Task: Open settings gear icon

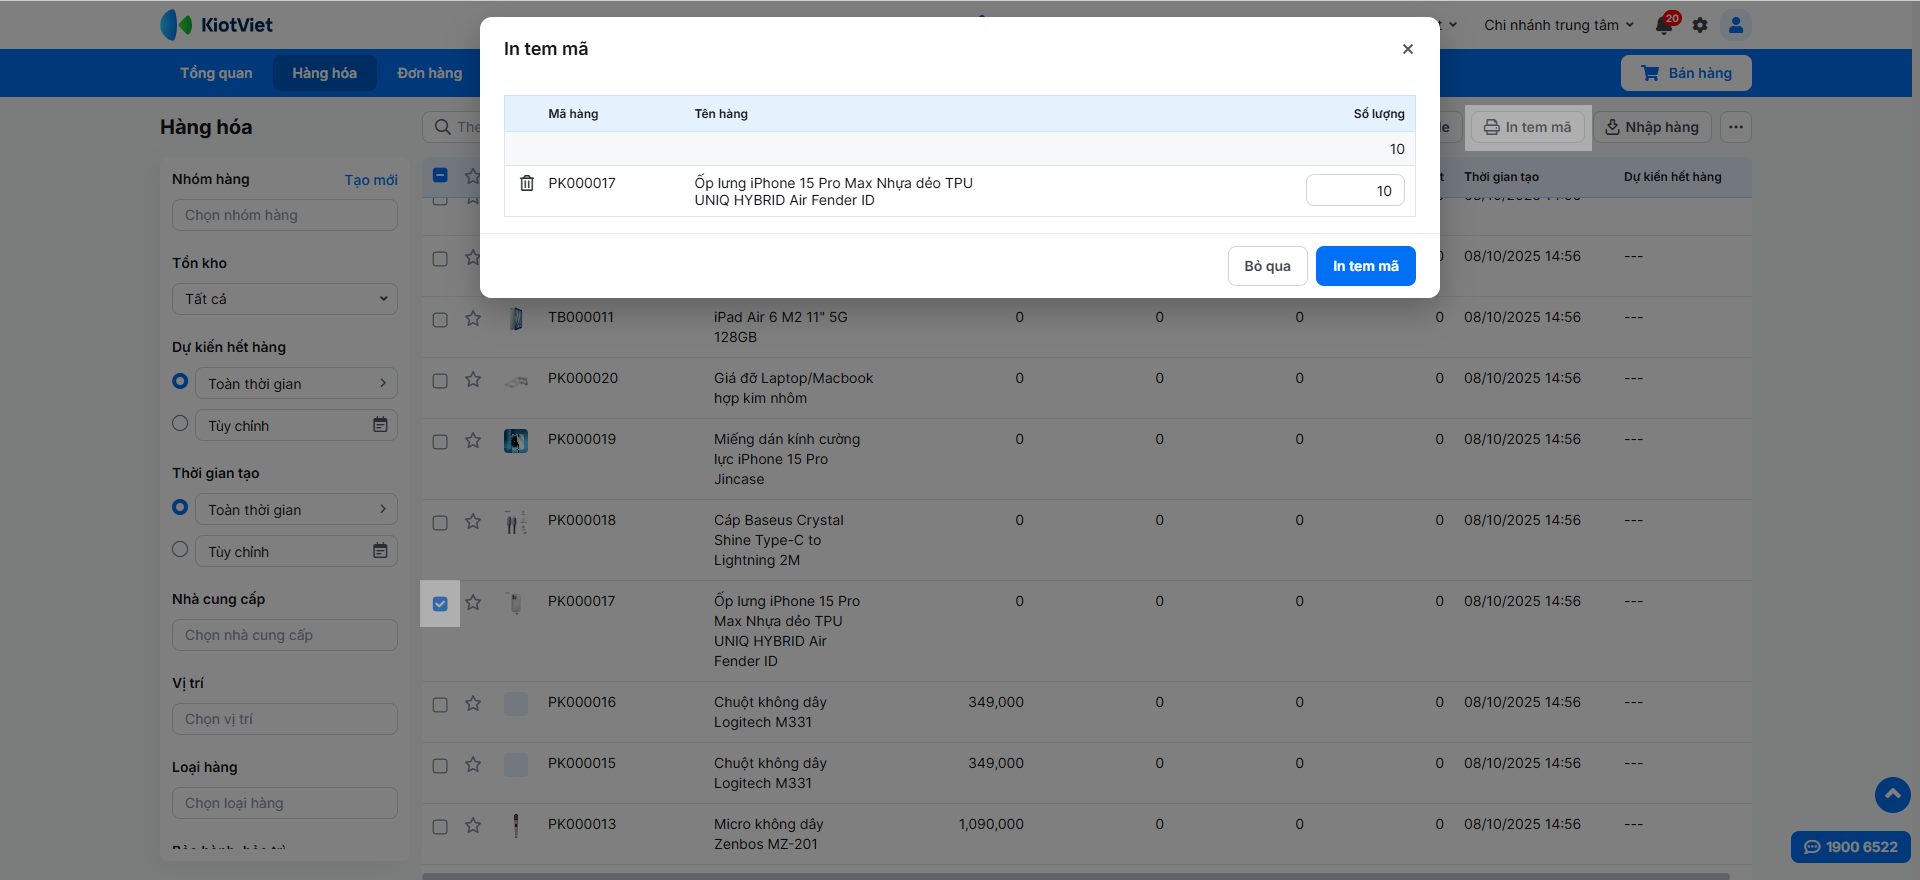Action: pos(1700,25)
